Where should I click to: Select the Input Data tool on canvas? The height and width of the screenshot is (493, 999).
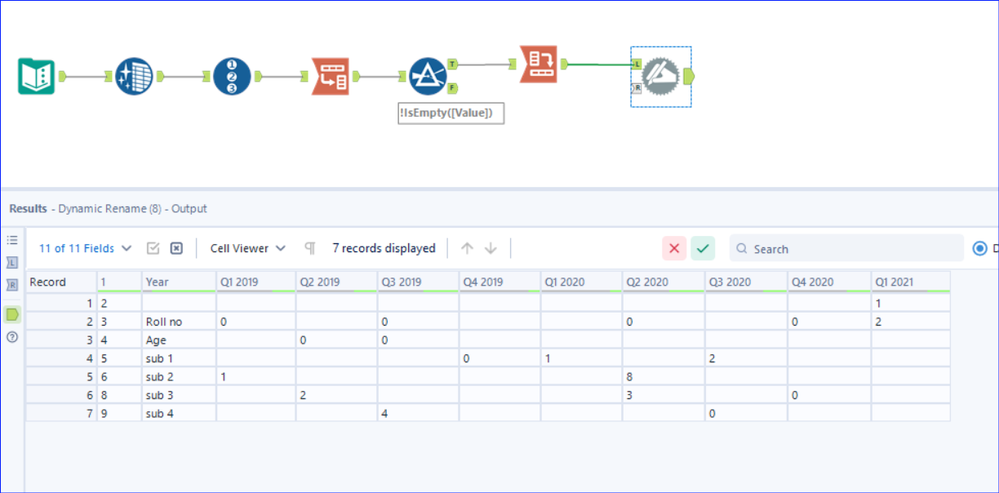(x=36, y=76)
